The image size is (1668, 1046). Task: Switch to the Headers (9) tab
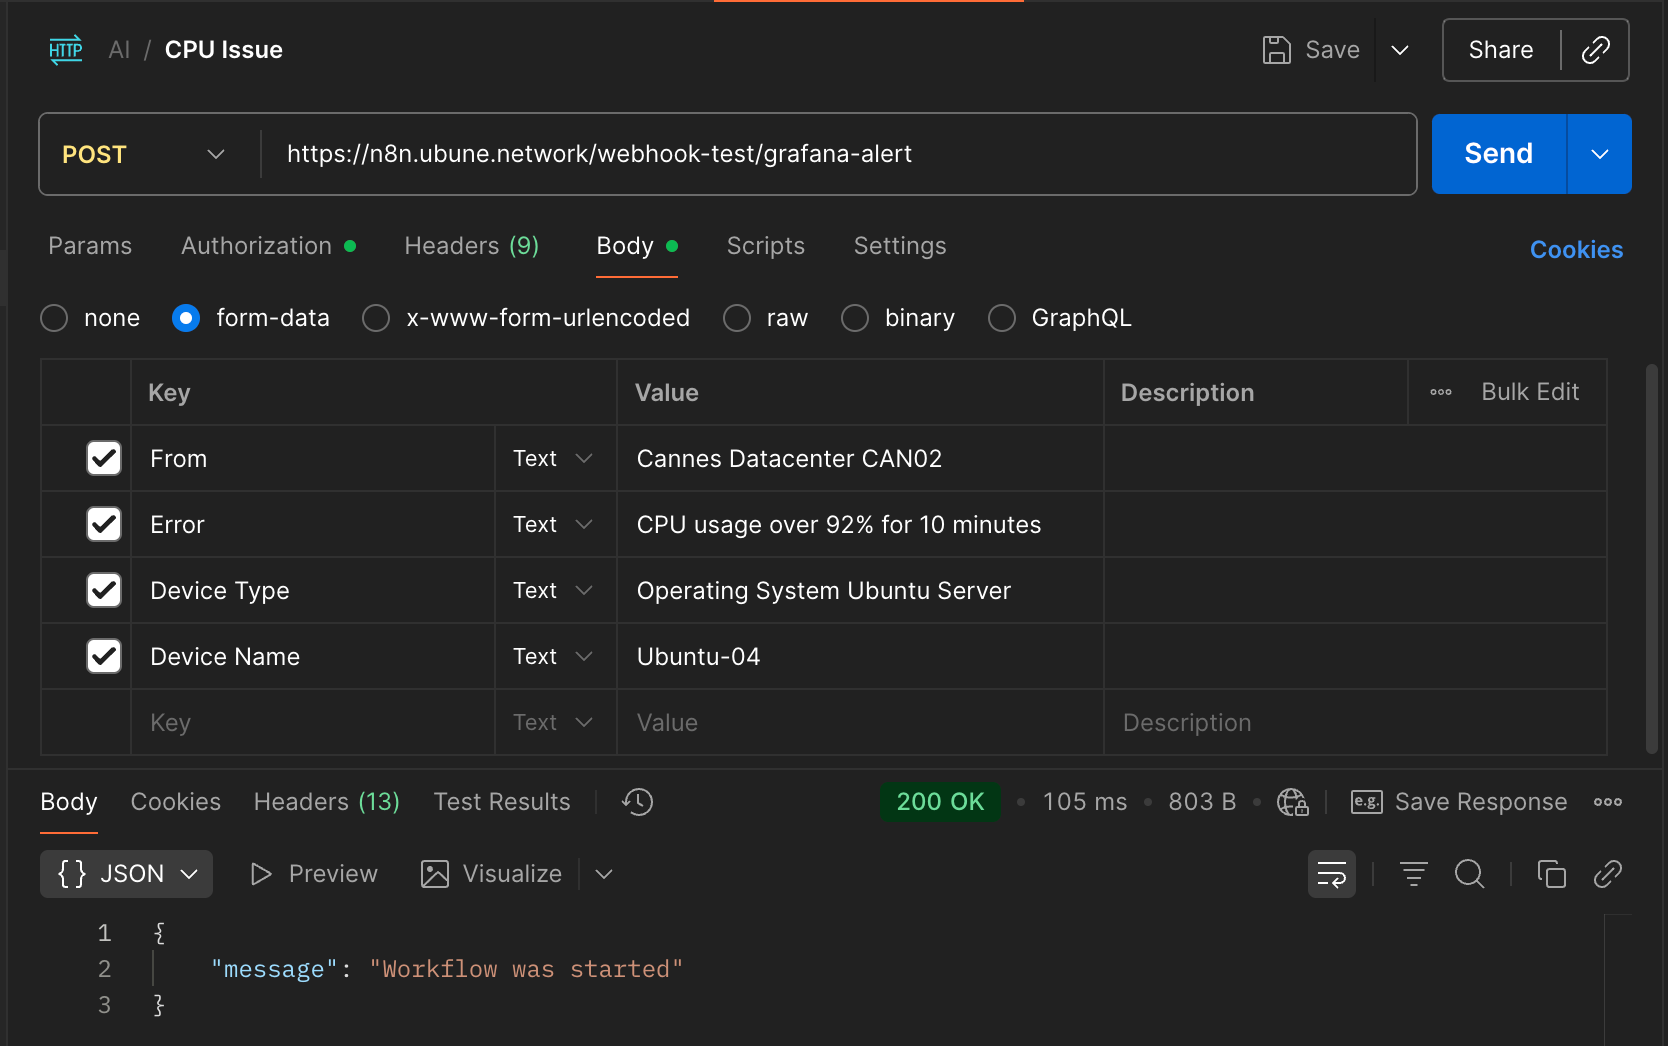click(471, 246)
